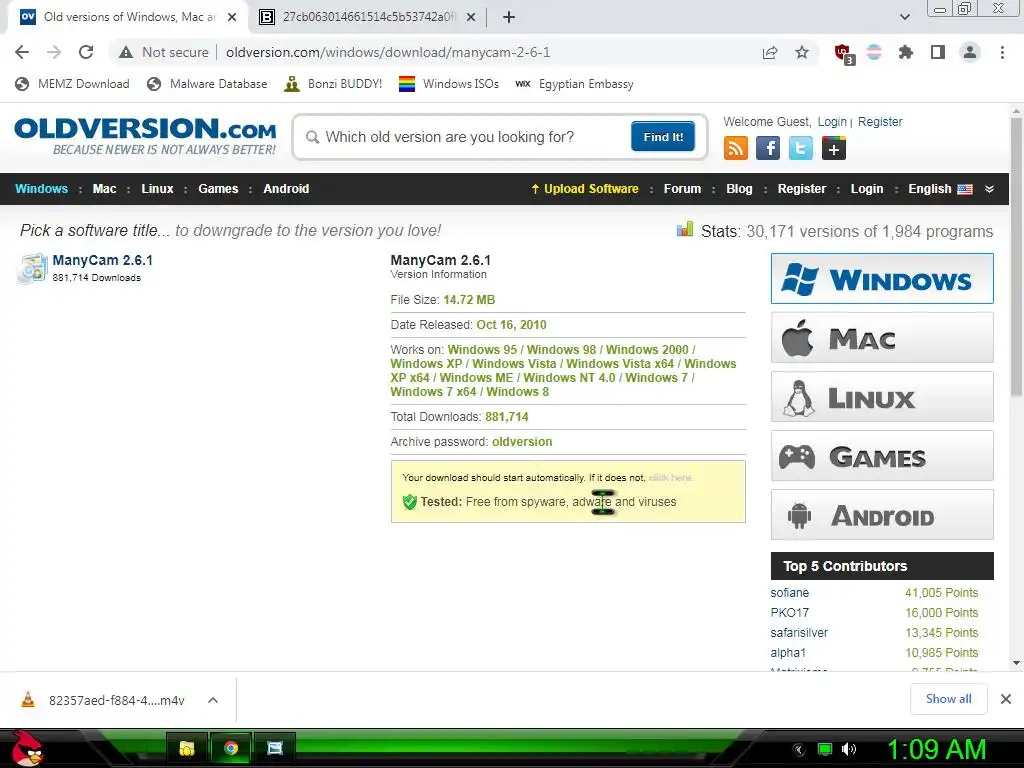Open the Extensions puzzle piece menu
The width and height of the screenshot is (1024, 768).
(906, 52)
